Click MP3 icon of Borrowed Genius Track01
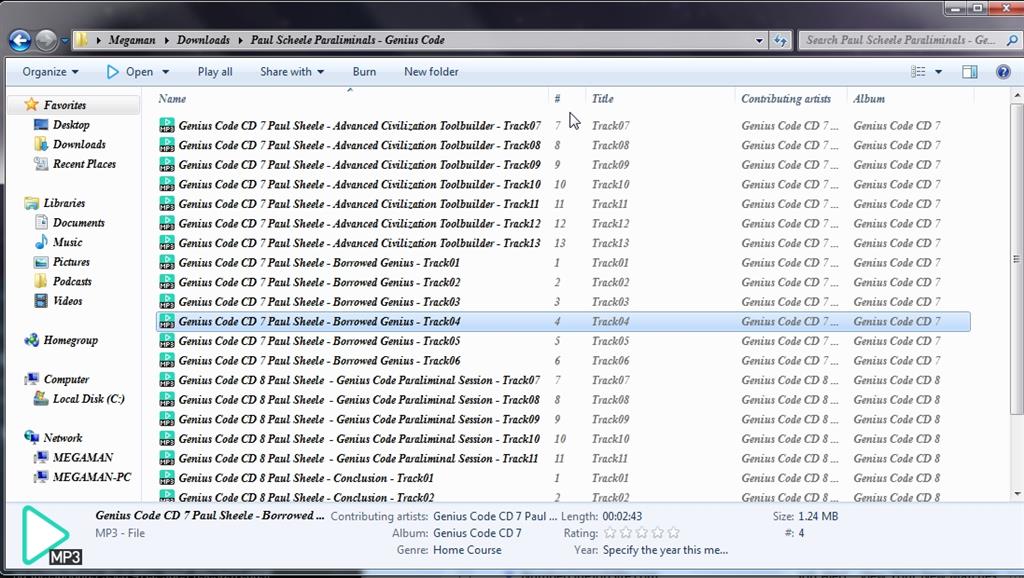 point(167,263)
